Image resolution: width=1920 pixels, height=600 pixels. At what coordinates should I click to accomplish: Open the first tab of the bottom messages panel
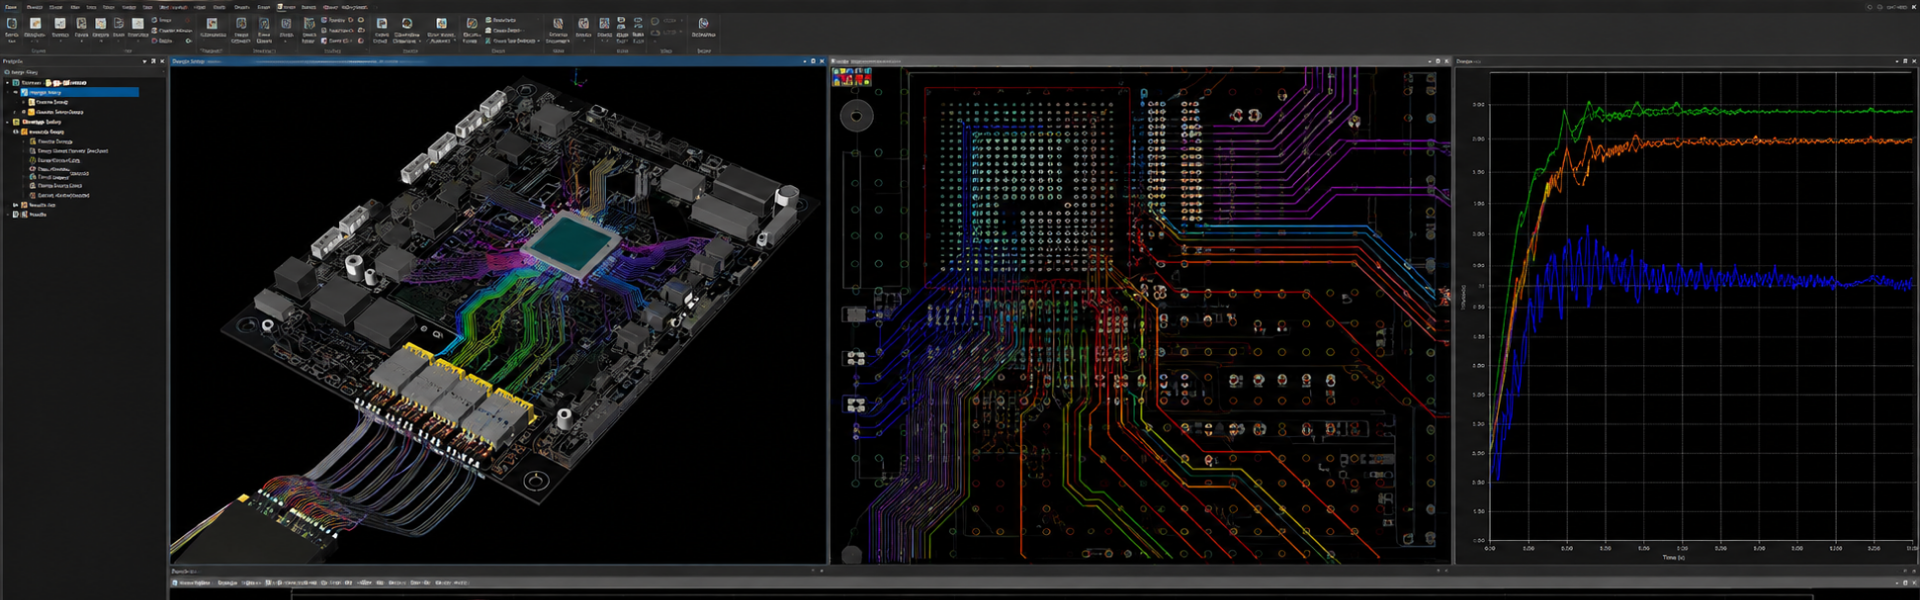[192, 582]
